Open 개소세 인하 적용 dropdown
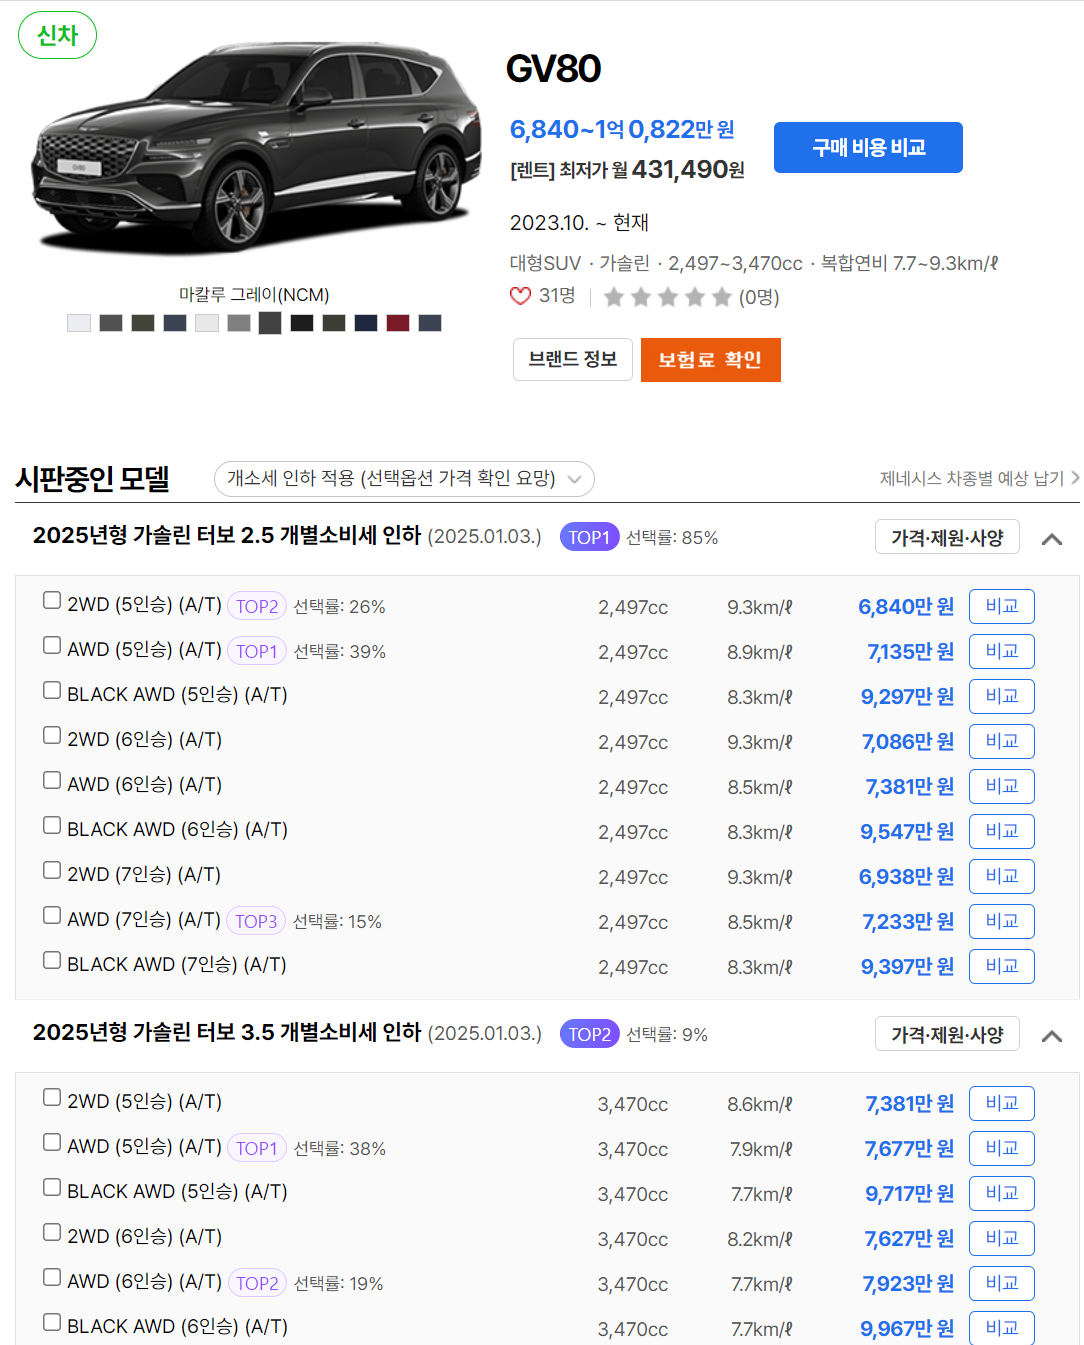This screenshot has width=1084, height=1345. [x=404, y=479]
